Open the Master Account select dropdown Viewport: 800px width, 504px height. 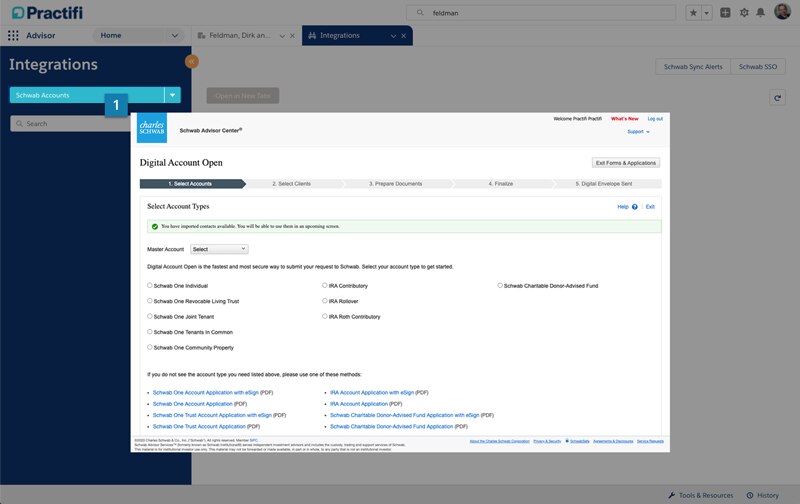click(219, 249)
